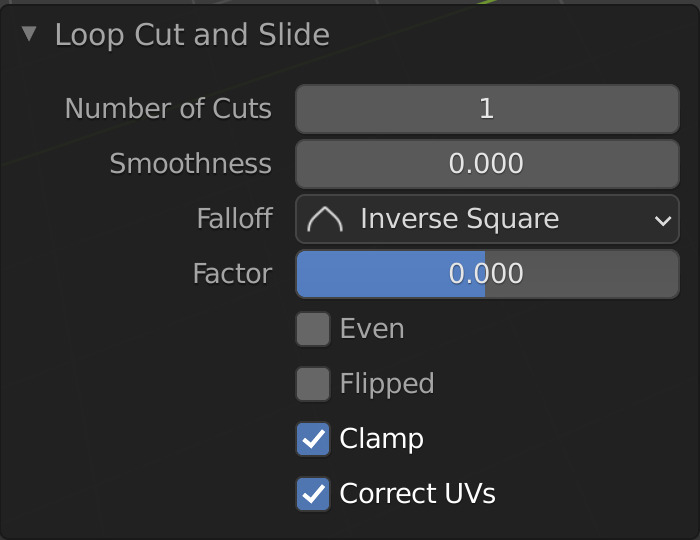700x540 pixels.
Task: Click the Smoothness value field
Action: (487, 164)
